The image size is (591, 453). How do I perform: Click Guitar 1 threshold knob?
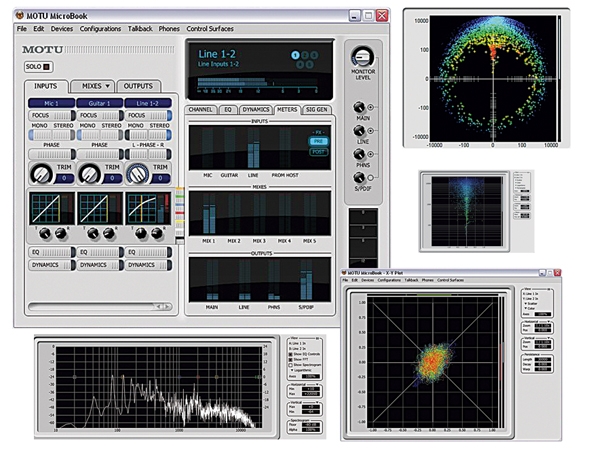click(x=93, y=234)
